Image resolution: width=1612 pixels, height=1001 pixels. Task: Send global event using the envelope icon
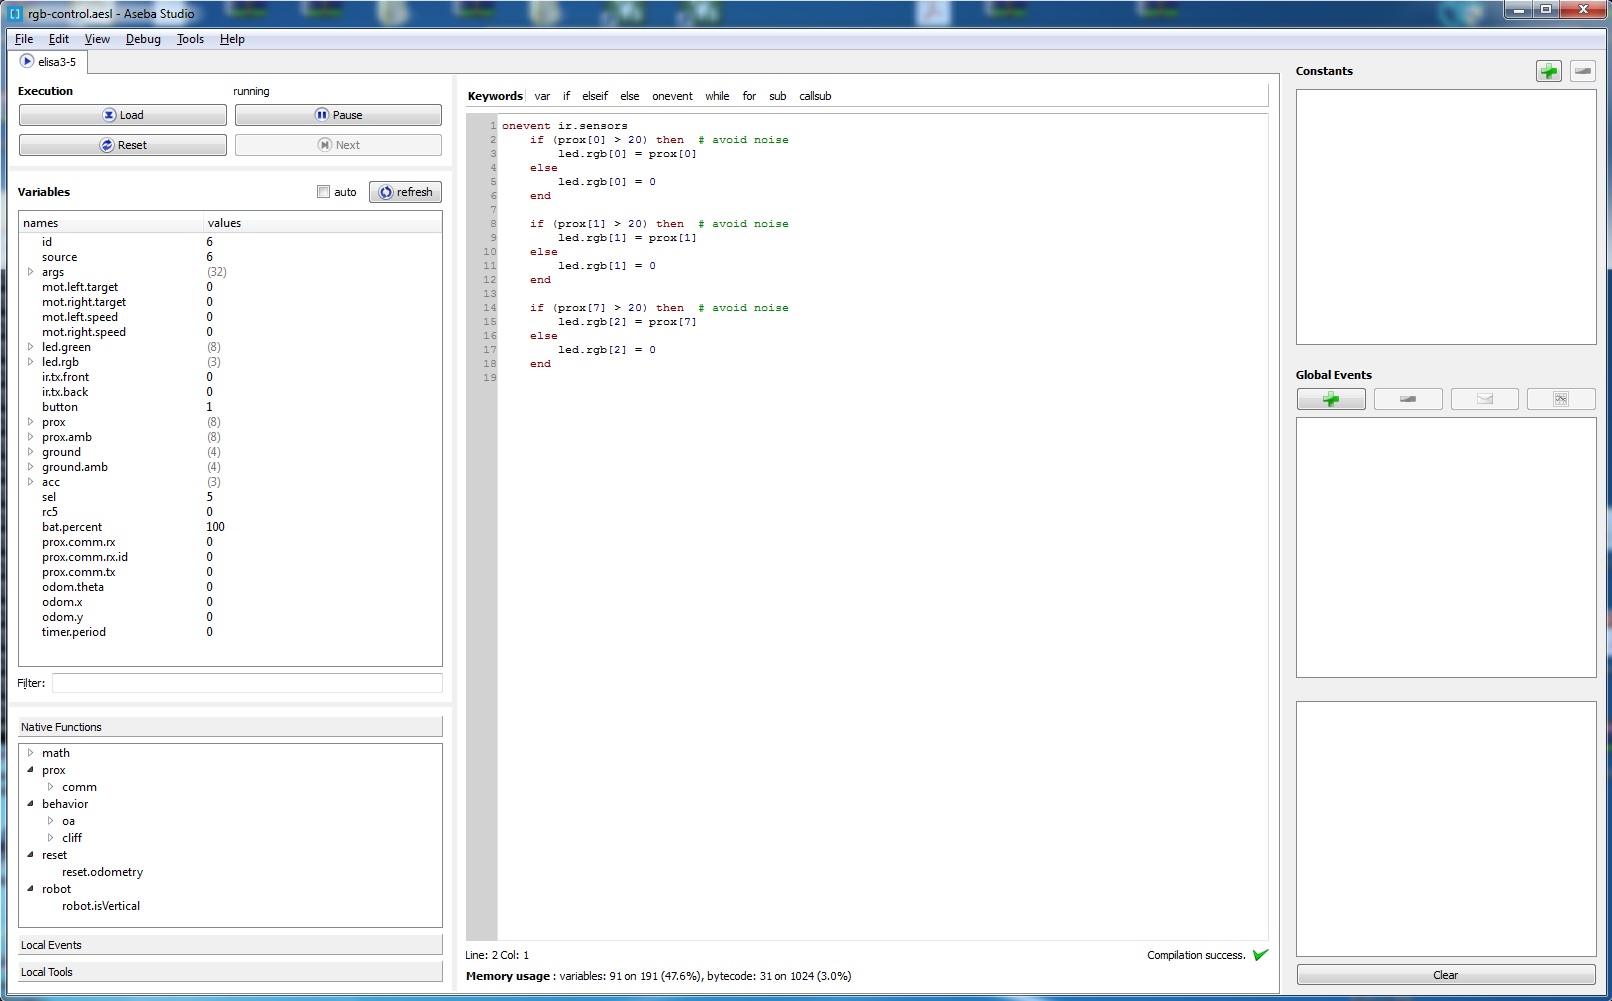1484,399
